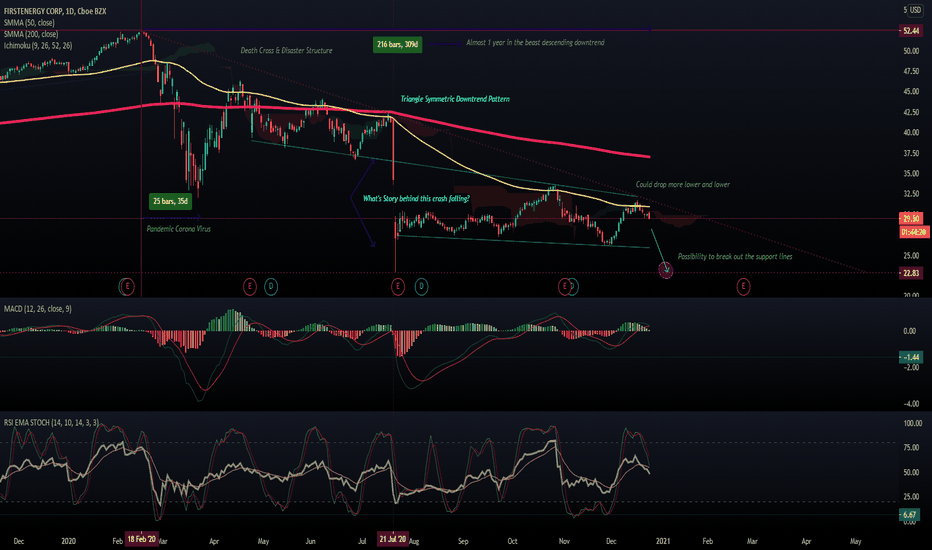Click the Possibility to break out support text

pyautogui.click(x=735, y=257)
